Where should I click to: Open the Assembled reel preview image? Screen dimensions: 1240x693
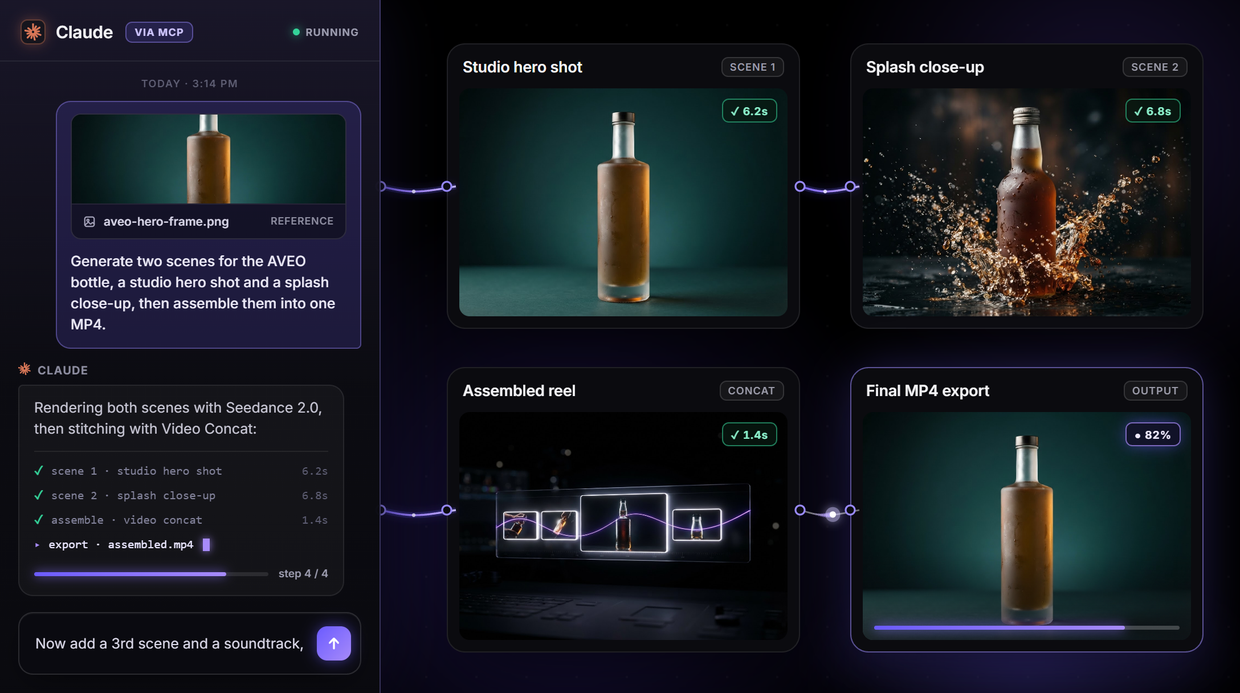click(x=623, y=527)
